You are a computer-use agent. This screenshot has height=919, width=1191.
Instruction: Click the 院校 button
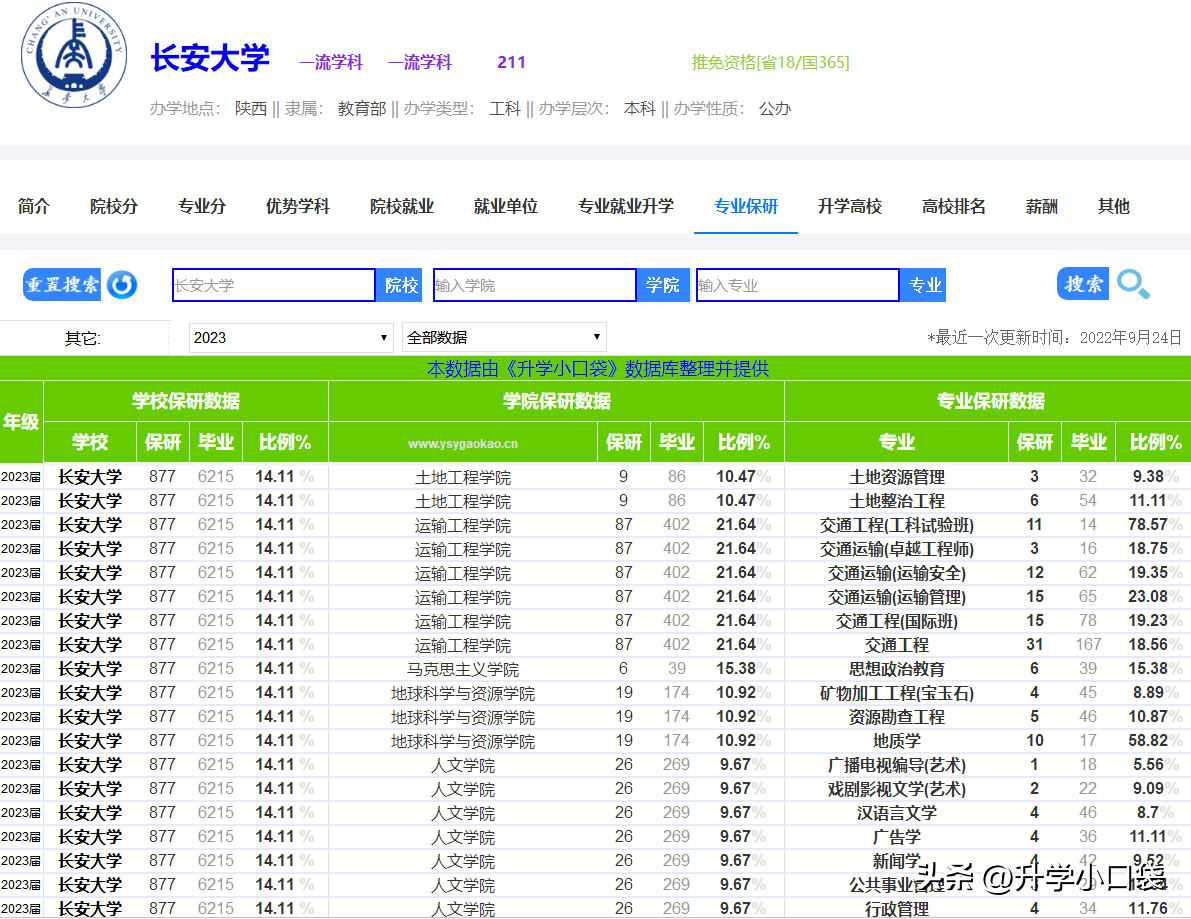[401, 285]
